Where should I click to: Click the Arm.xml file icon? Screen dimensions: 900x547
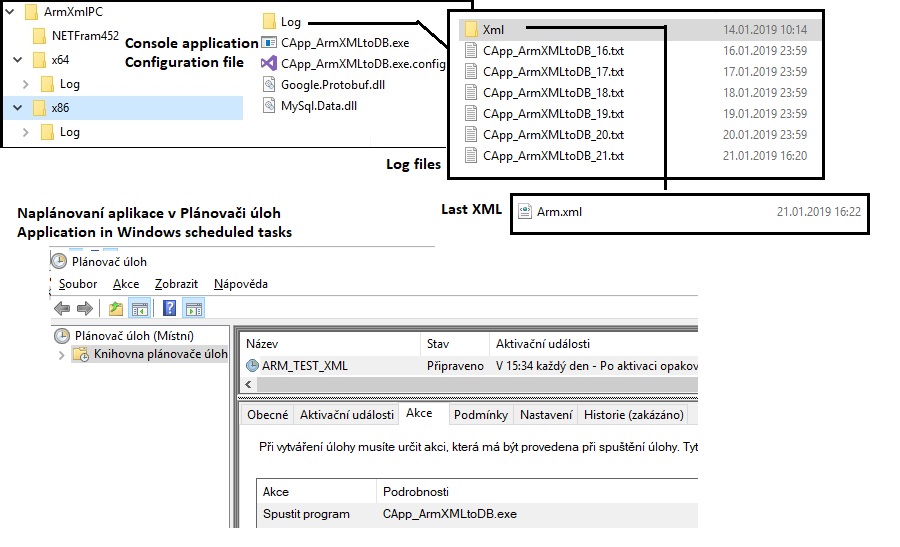pyautogui.click(x=525, y=211)
